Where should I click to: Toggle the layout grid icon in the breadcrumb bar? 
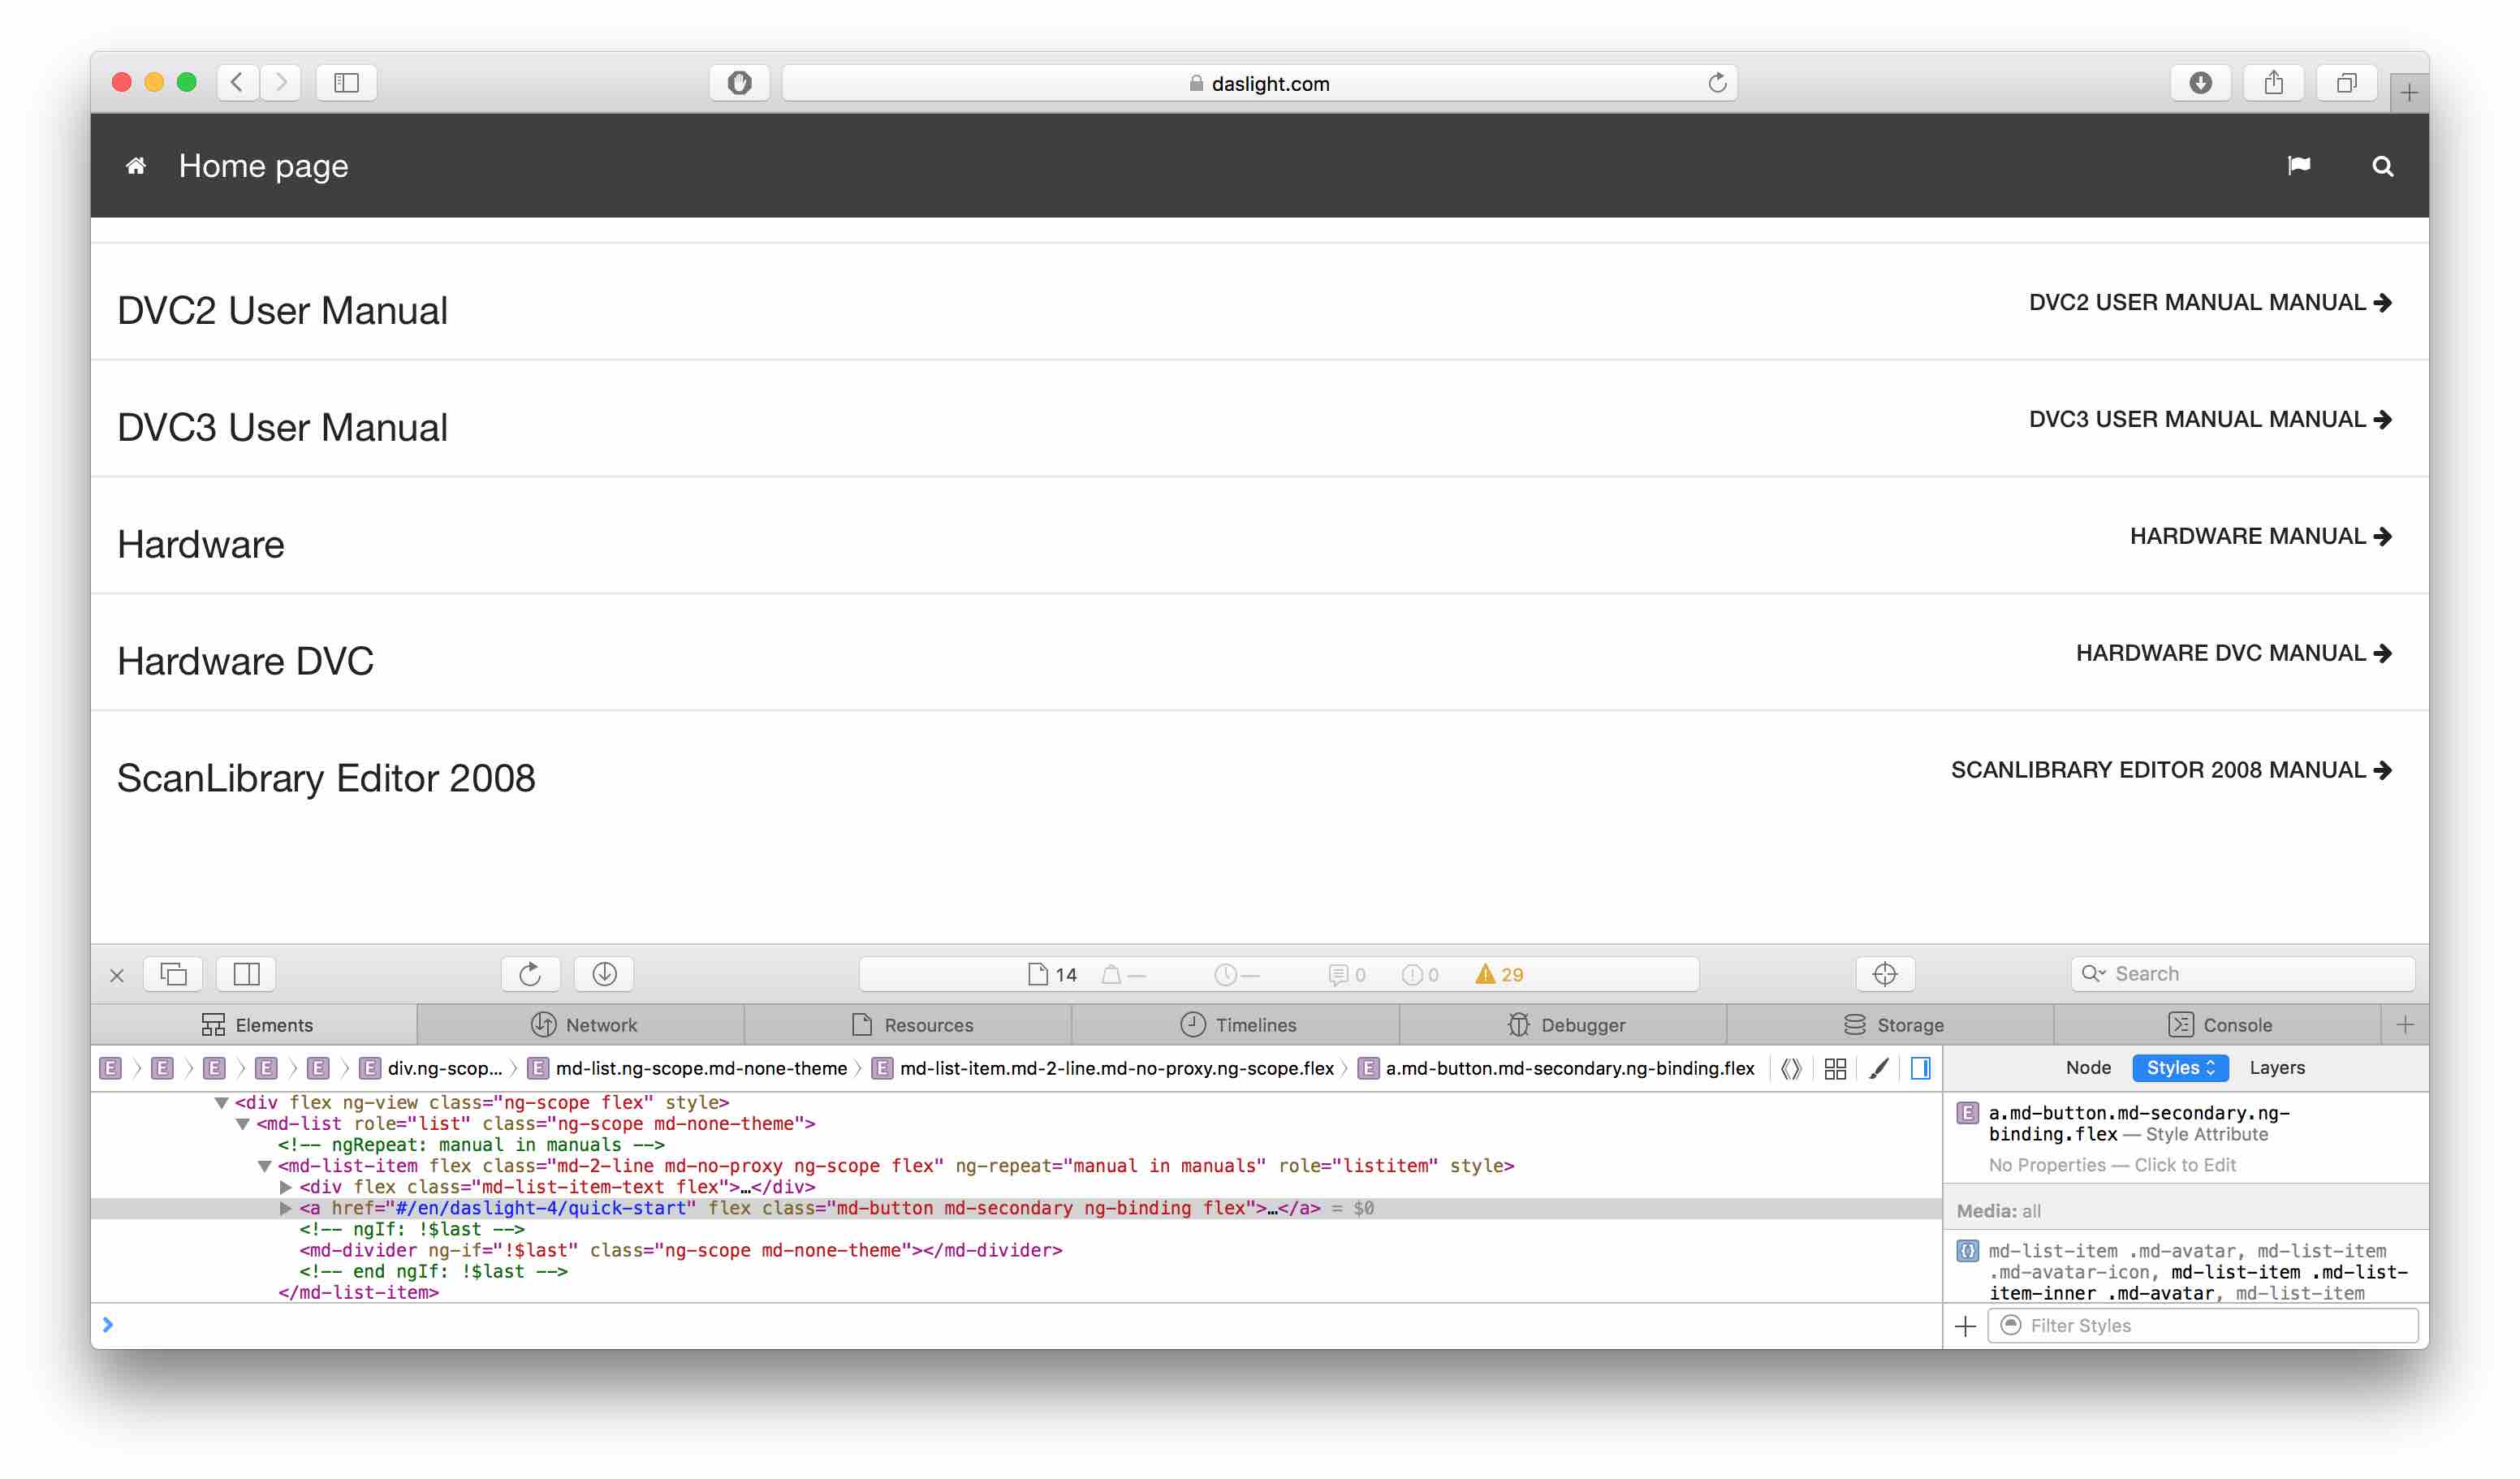[1835, 1069]
